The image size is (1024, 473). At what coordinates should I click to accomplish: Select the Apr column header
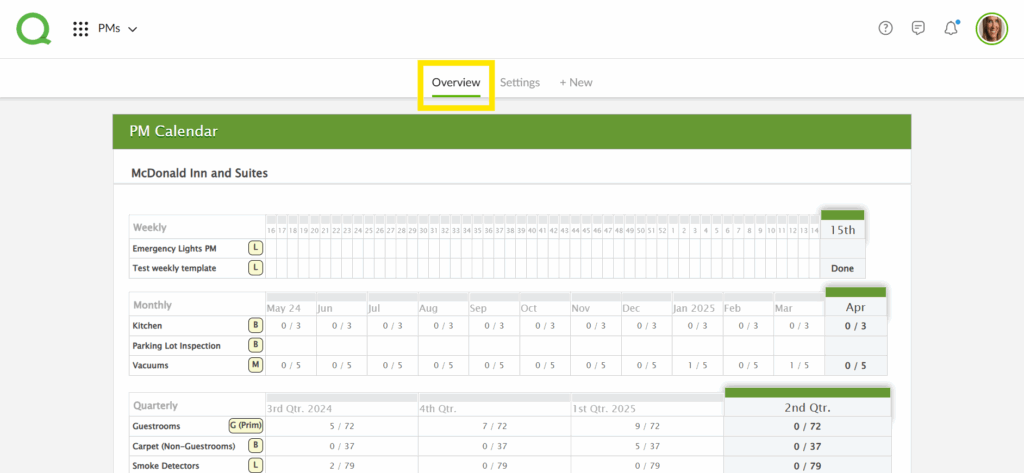855,309
